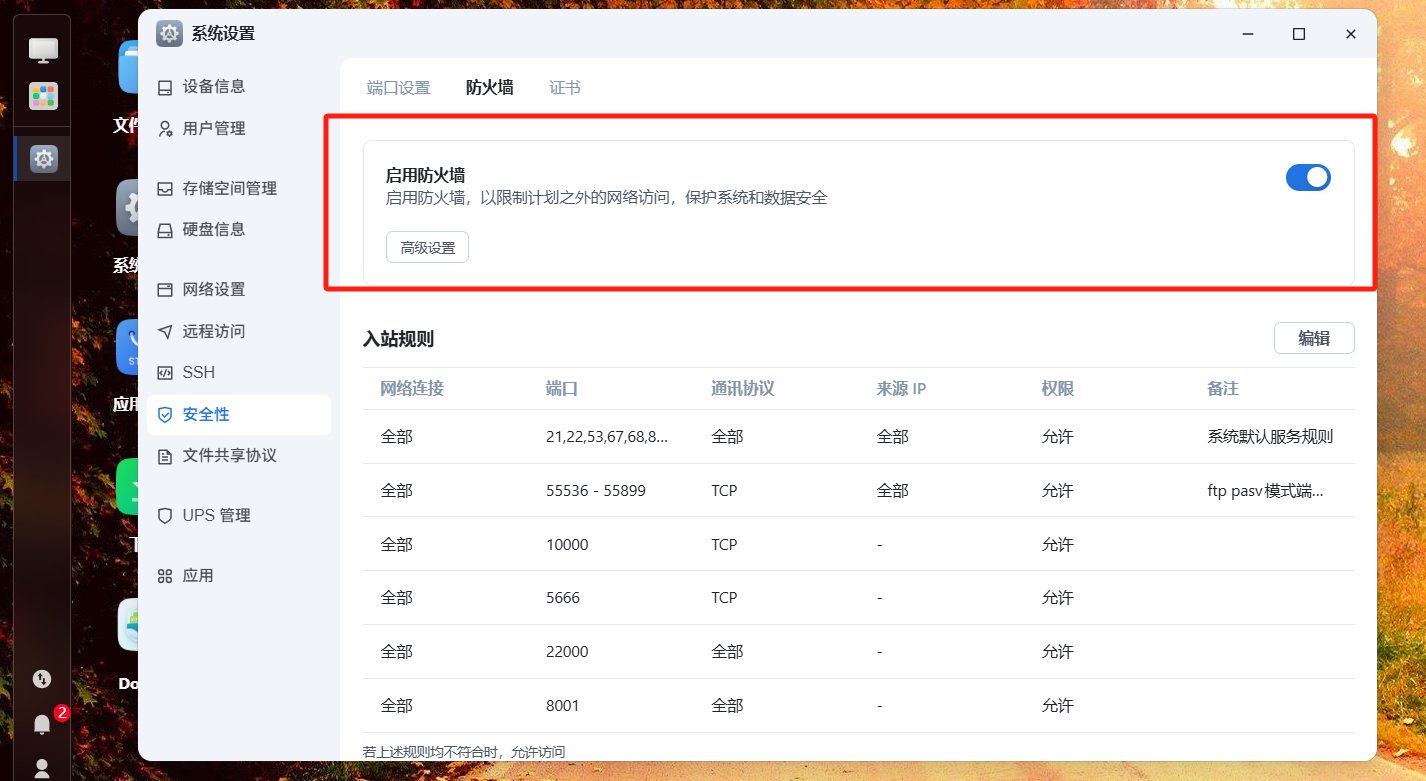Viewport: 1426px width, 781px height.
Task: Click the 端口 column header
Action: pyautogui.click(x=562, y=389)
